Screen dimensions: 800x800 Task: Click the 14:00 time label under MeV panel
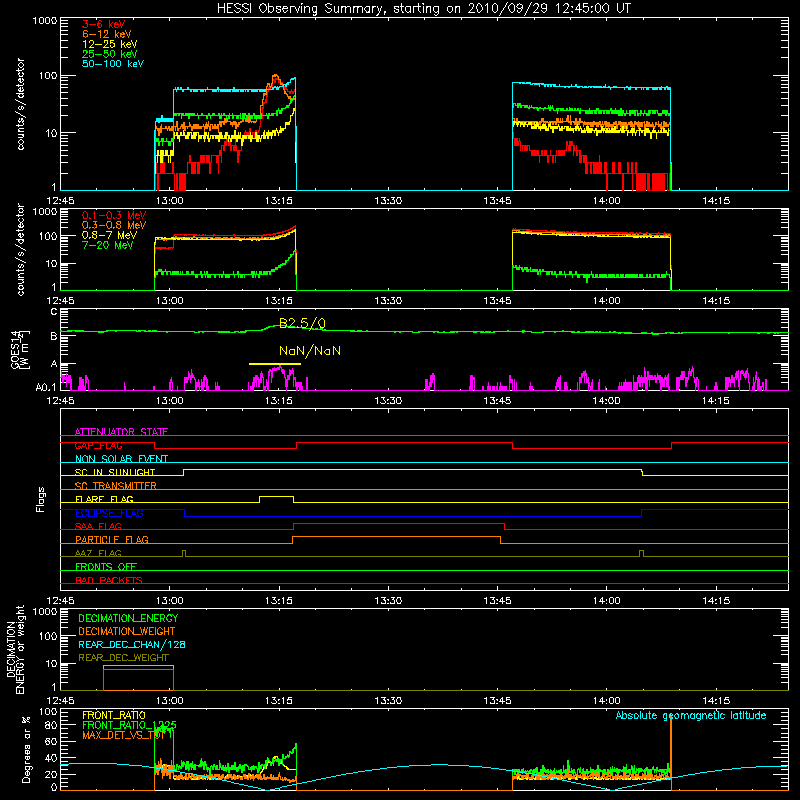point(607,301)
